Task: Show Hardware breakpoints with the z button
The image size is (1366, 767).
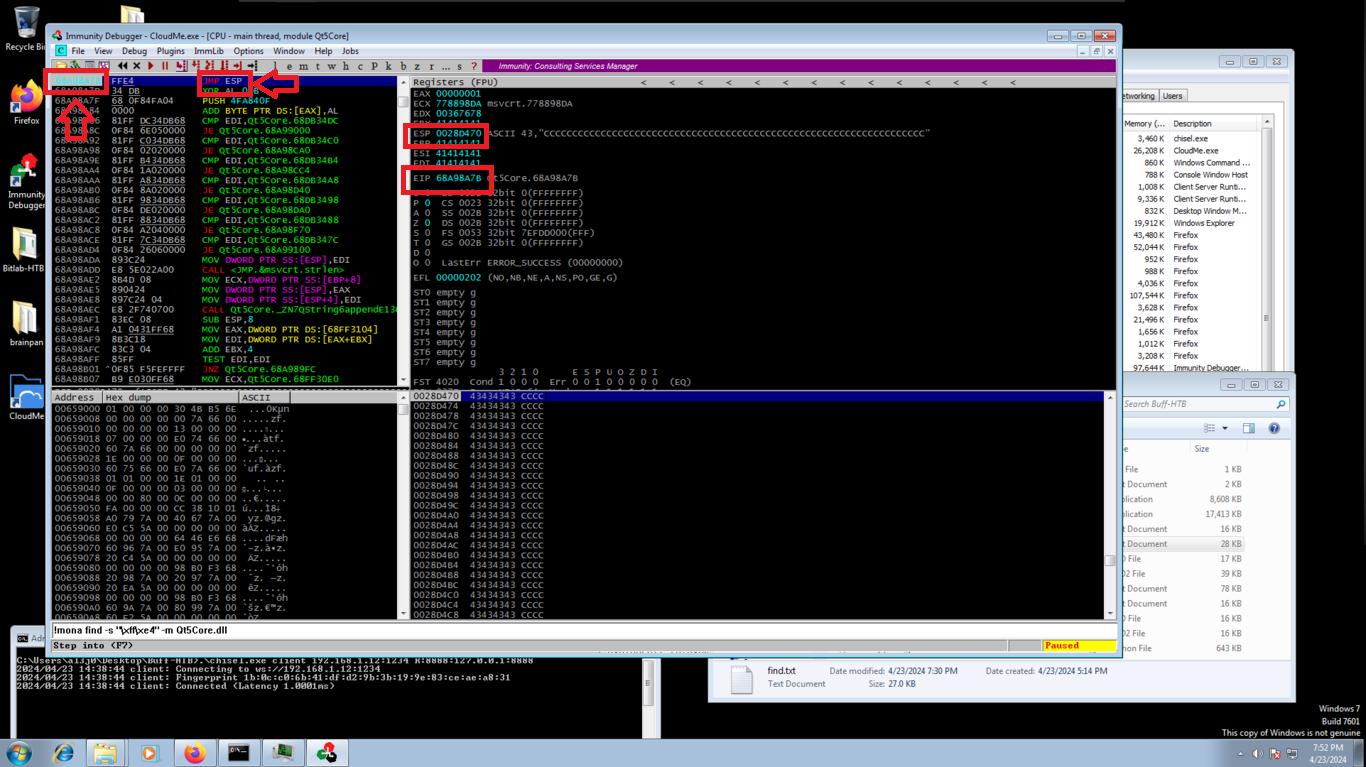Action: tap(417, 66)
